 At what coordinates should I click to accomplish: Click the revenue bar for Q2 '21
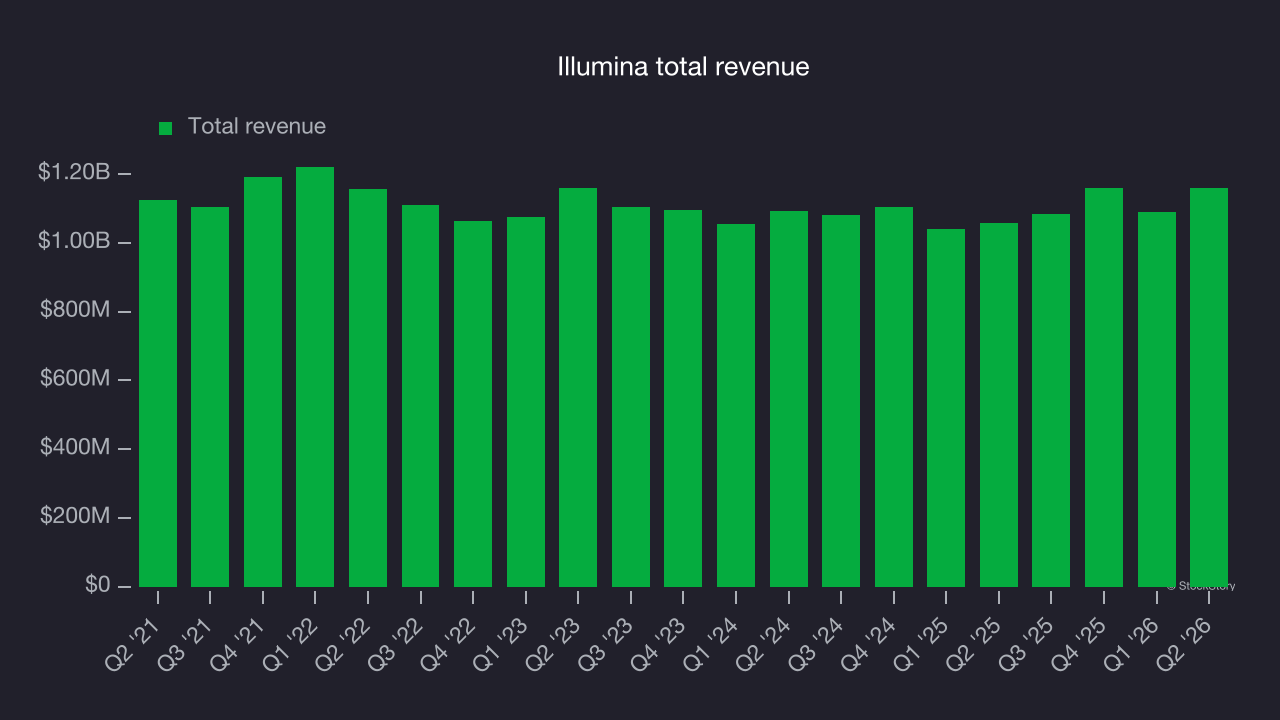(158, 393)
